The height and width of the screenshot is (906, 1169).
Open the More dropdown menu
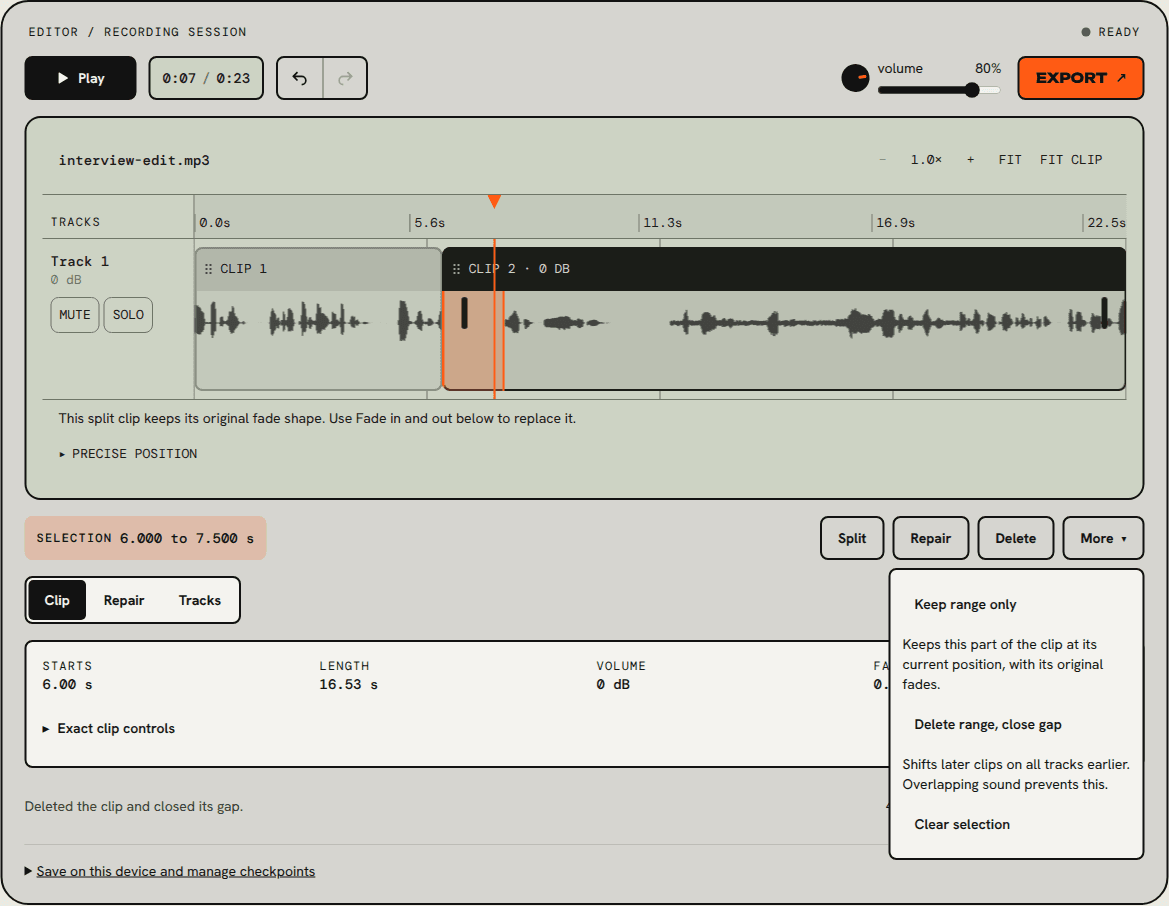coord(1103,538)
